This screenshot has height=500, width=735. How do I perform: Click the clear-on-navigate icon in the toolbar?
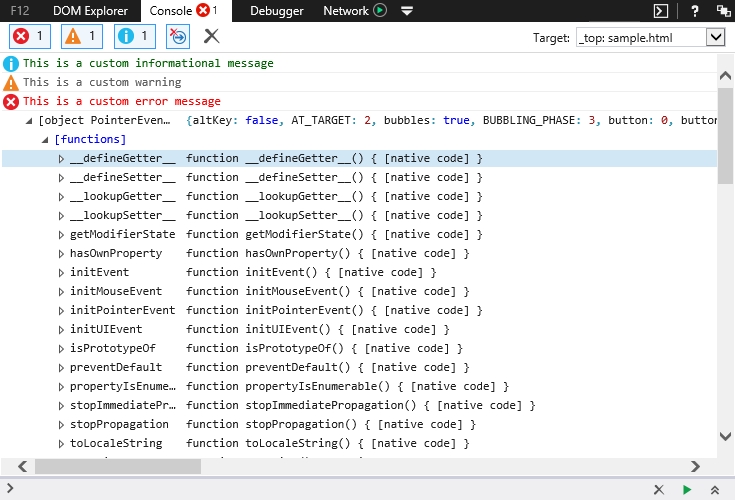coord(178,36)
